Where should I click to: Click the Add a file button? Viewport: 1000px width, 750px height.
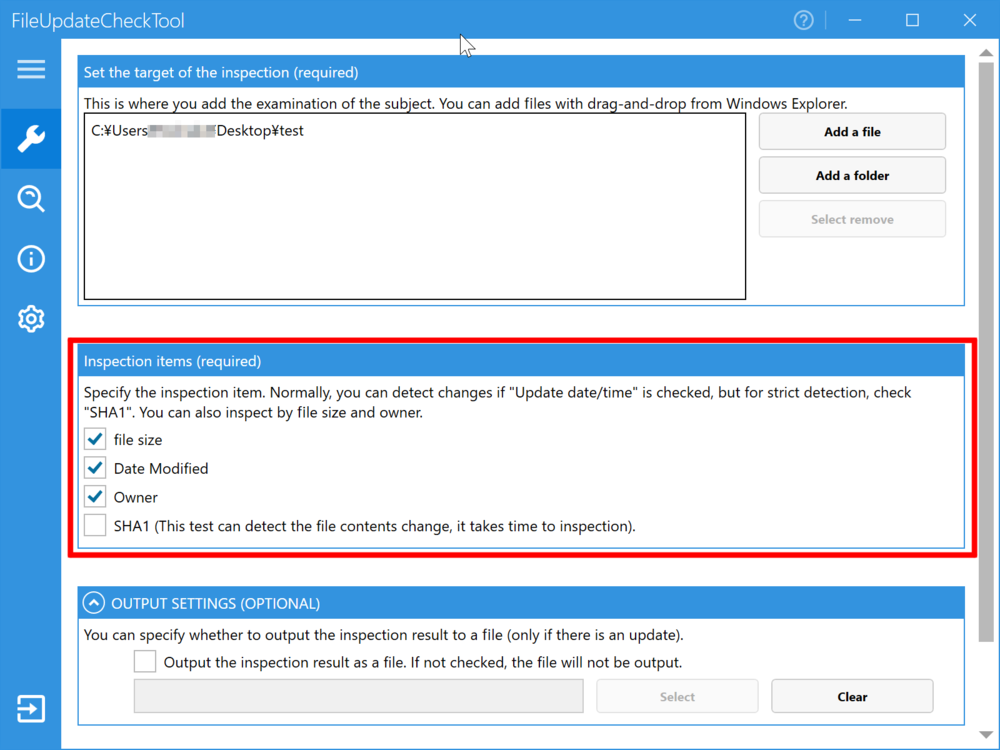pos(852,132)
